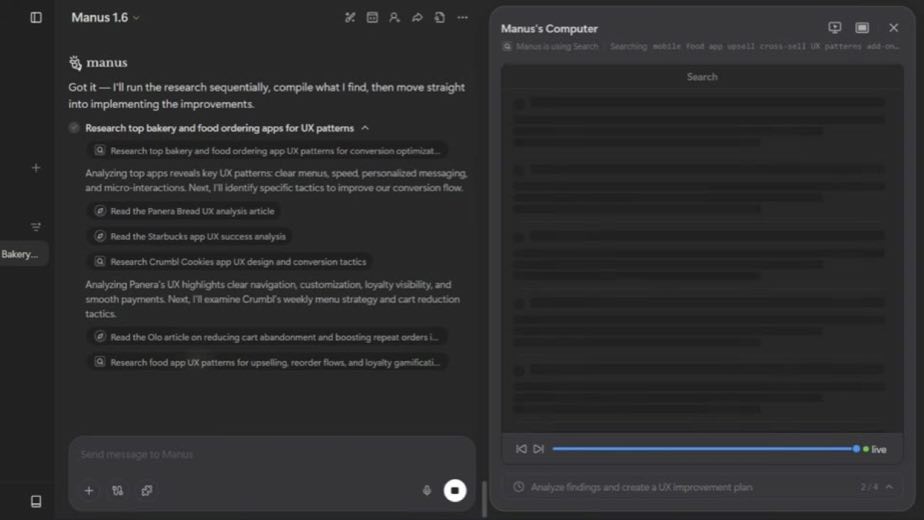The width and height of the screenshot is (924, 520).
Task: Open the calendar schedule icon in header
Action: click(372, 18)
